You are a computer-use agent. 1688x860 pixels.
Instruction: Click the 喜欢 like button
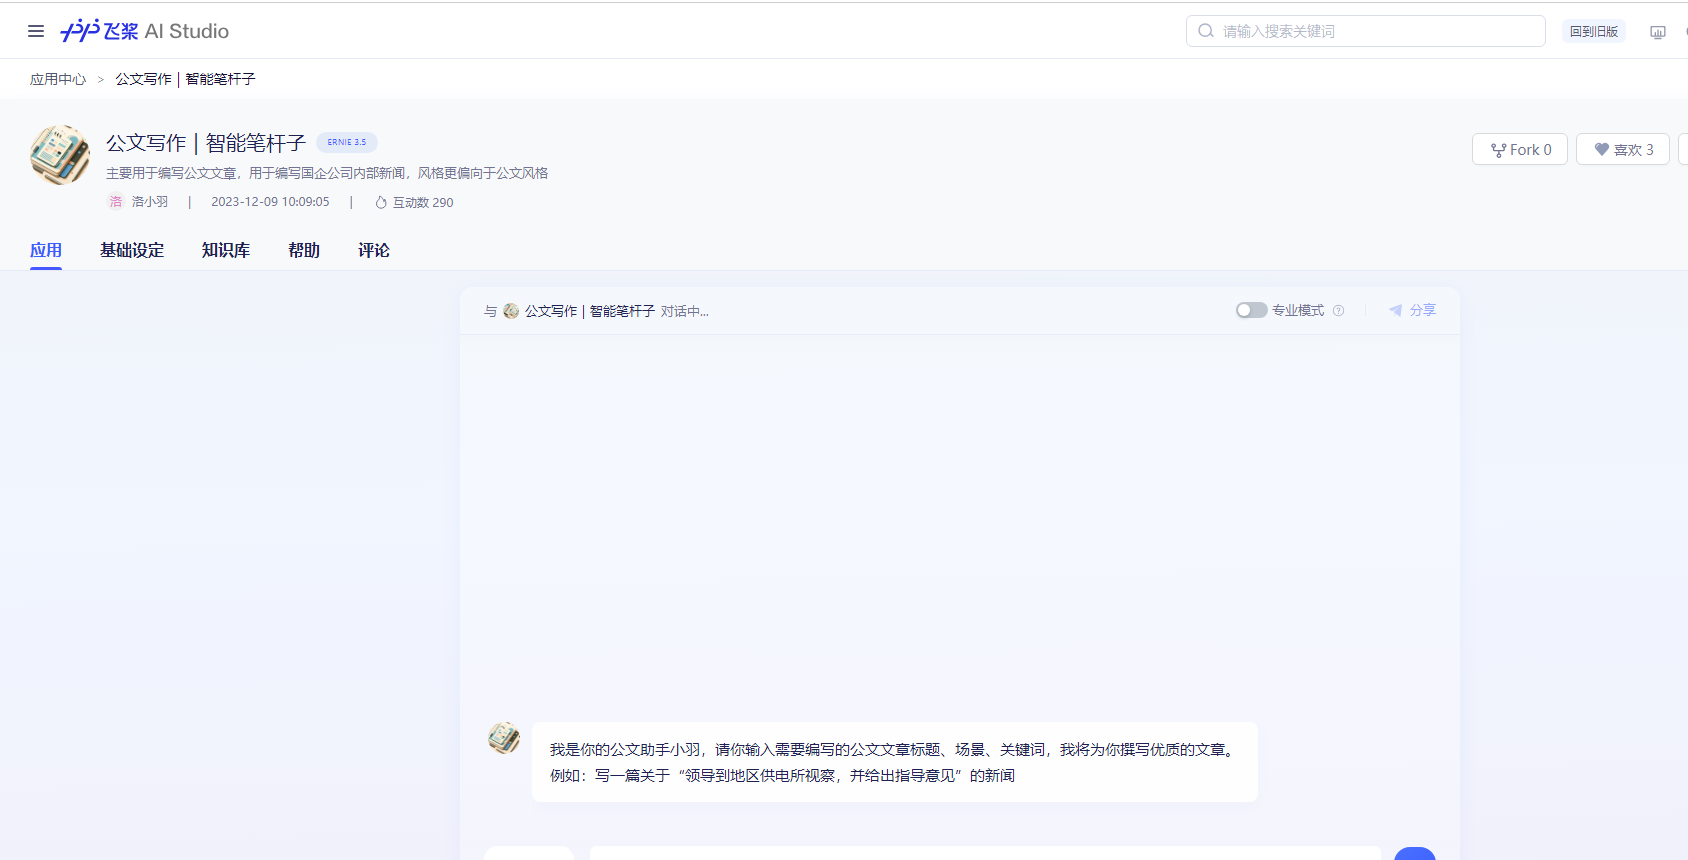1623,149
